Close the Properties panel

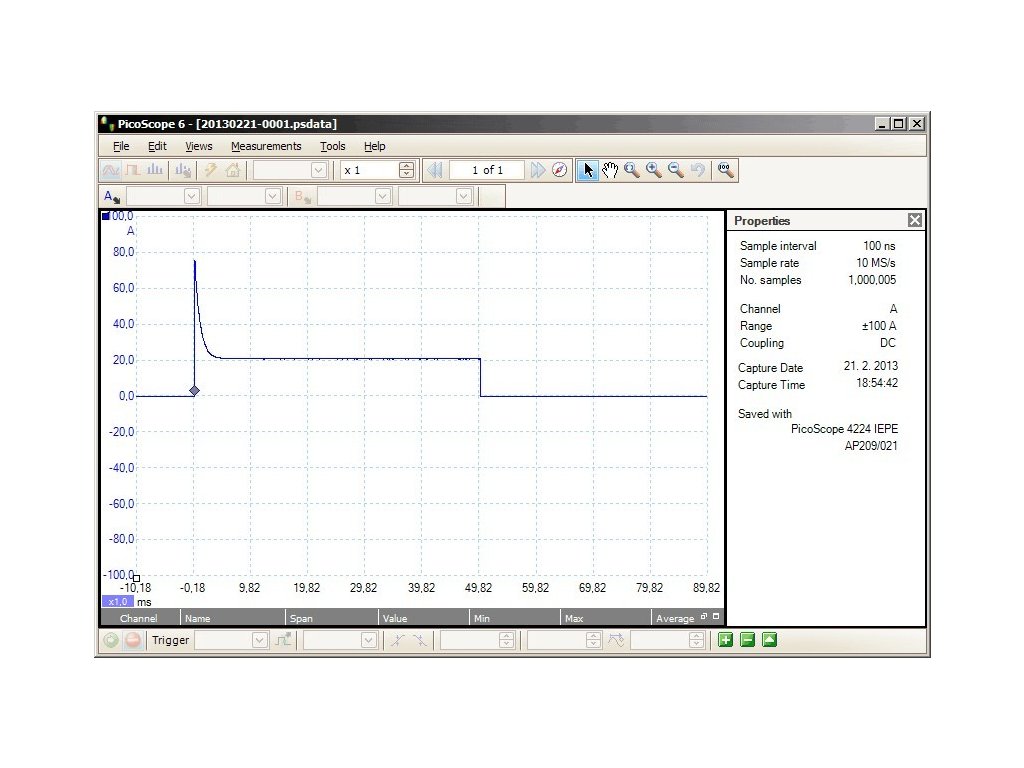[914, 220]
